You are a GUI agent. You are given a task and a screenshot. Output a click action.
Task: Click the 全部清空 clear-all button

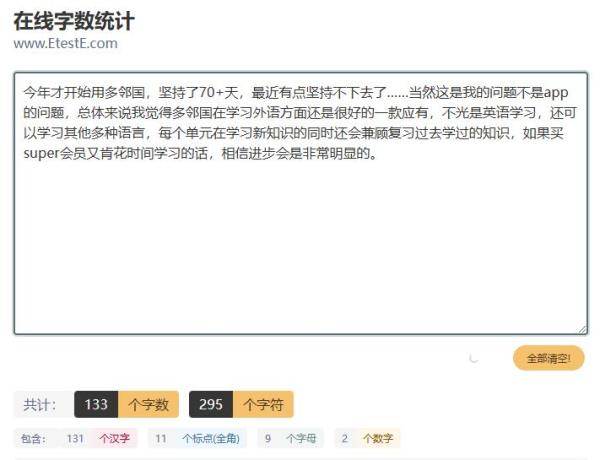coord(548,358)
